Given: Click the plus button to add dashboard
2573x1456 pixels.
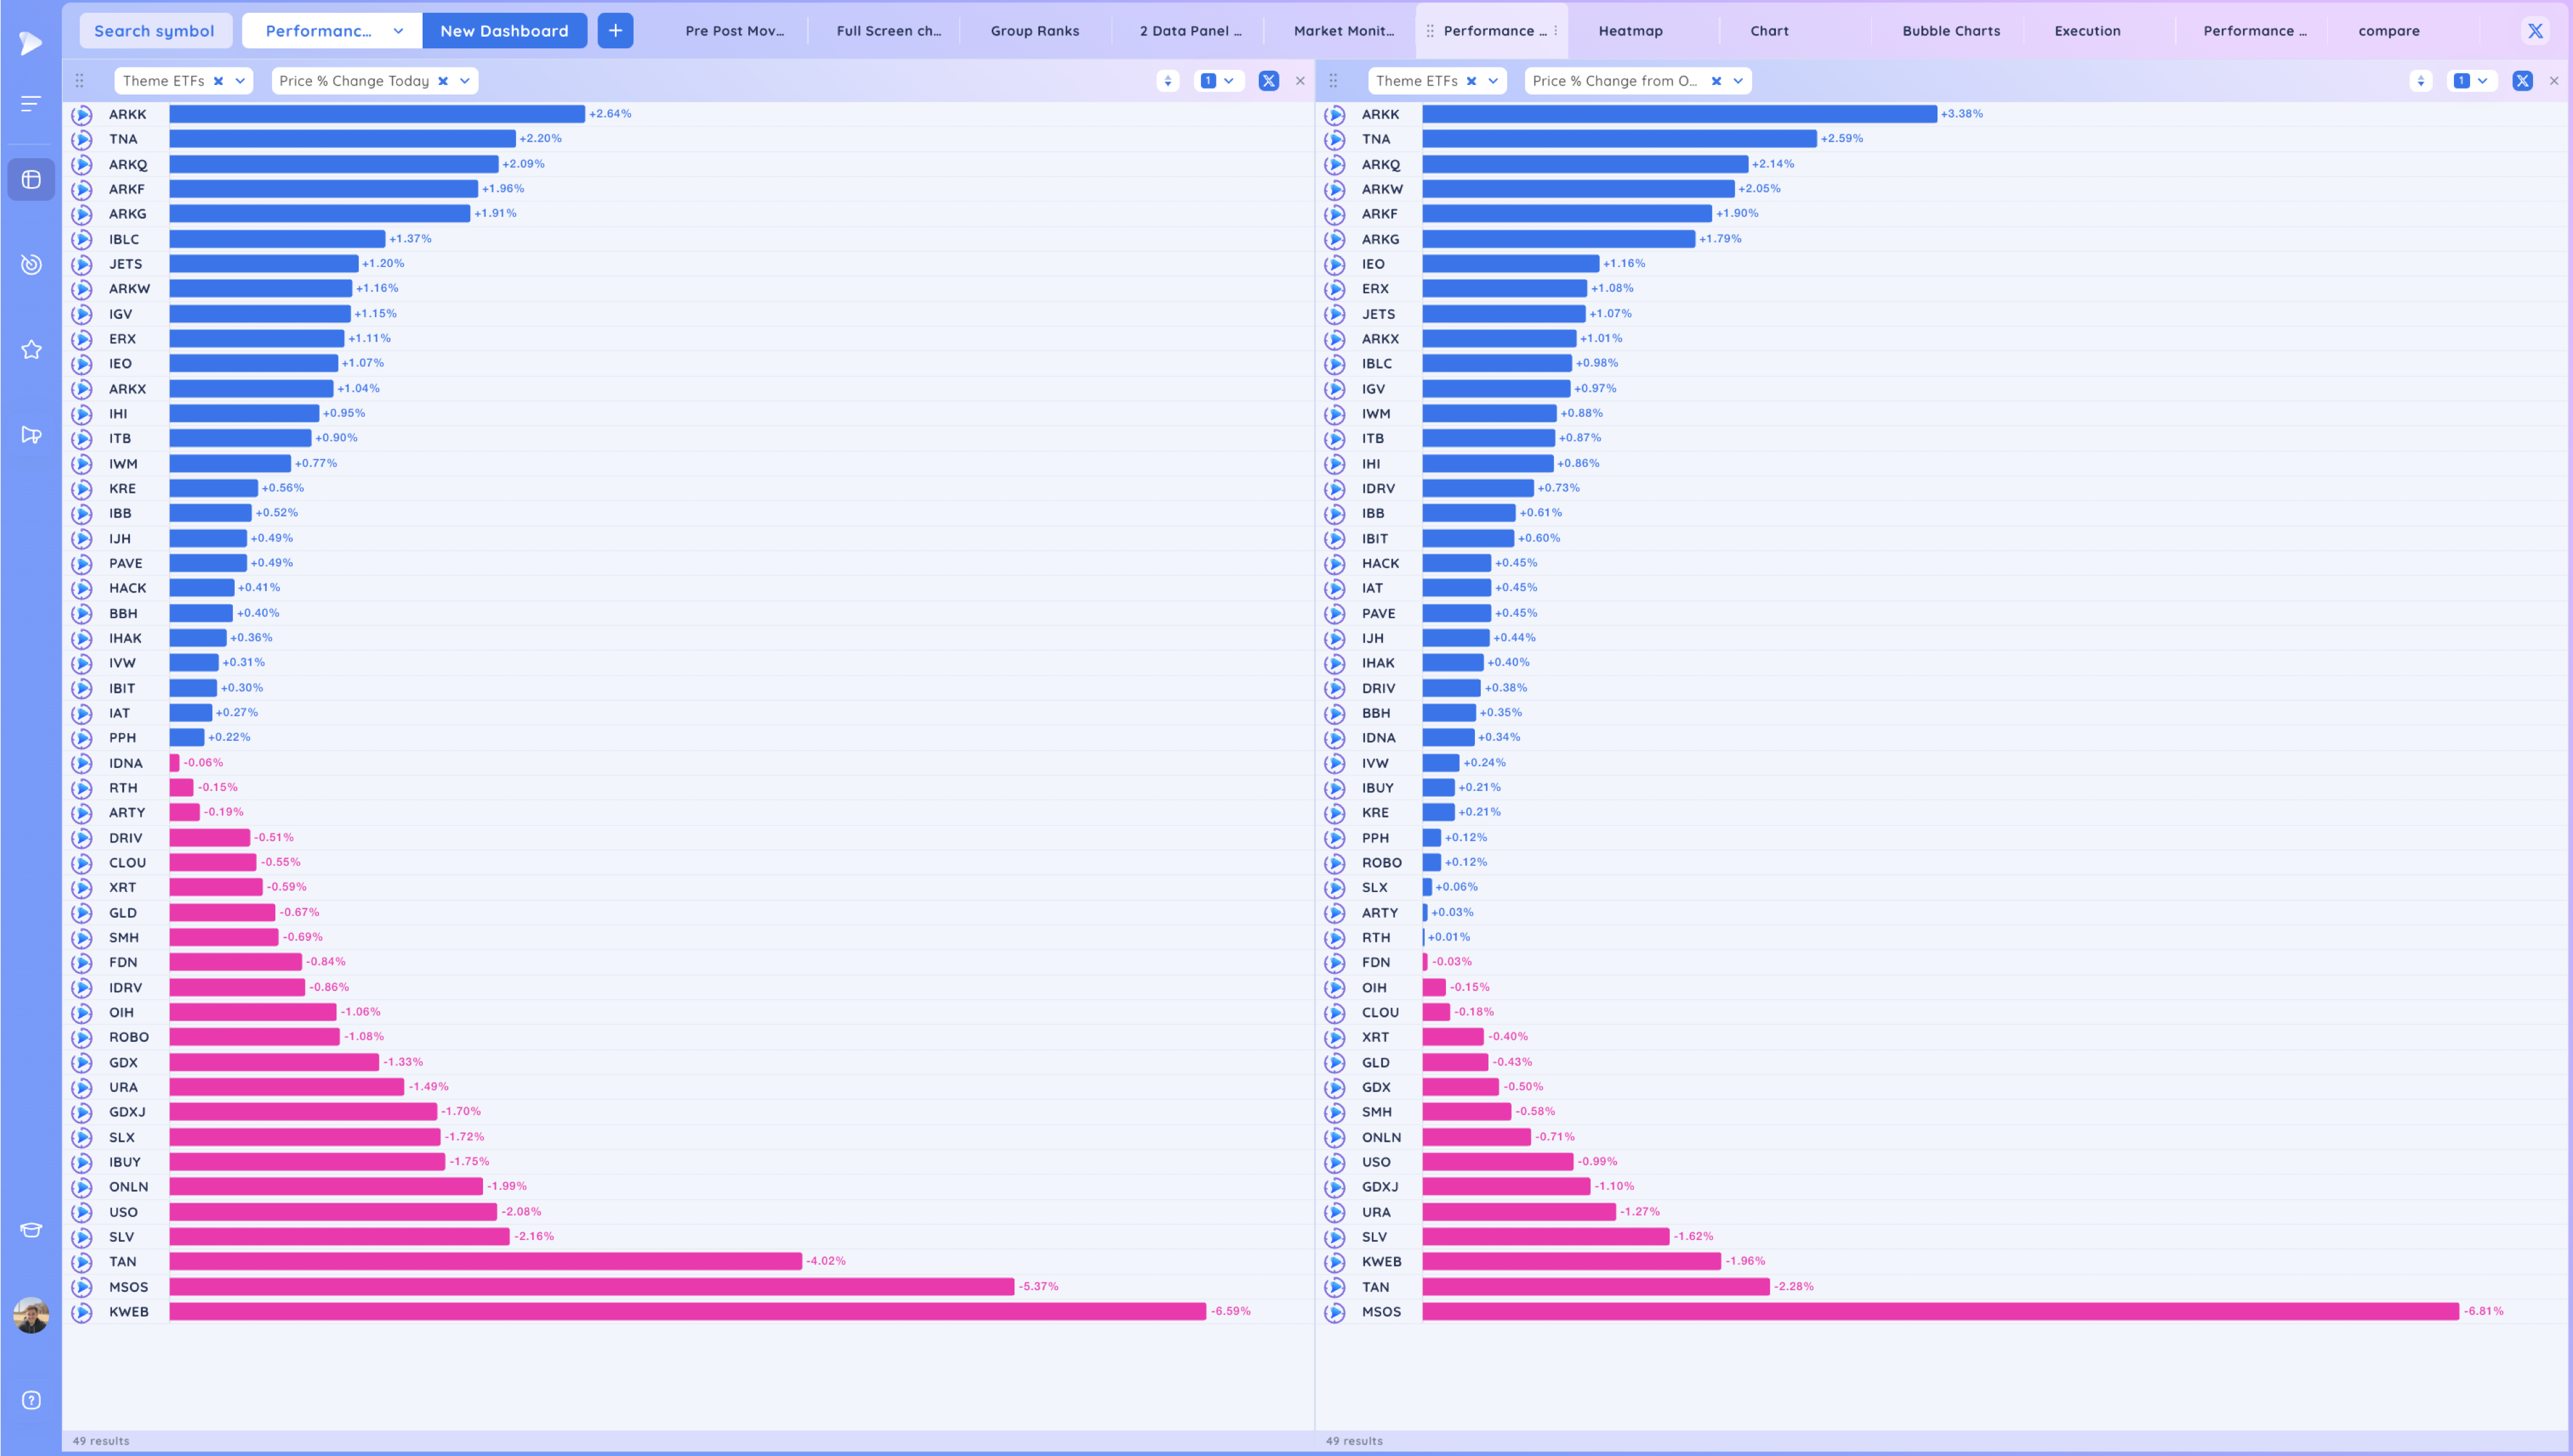Looking at the screenshot, I should click(615, 31).
